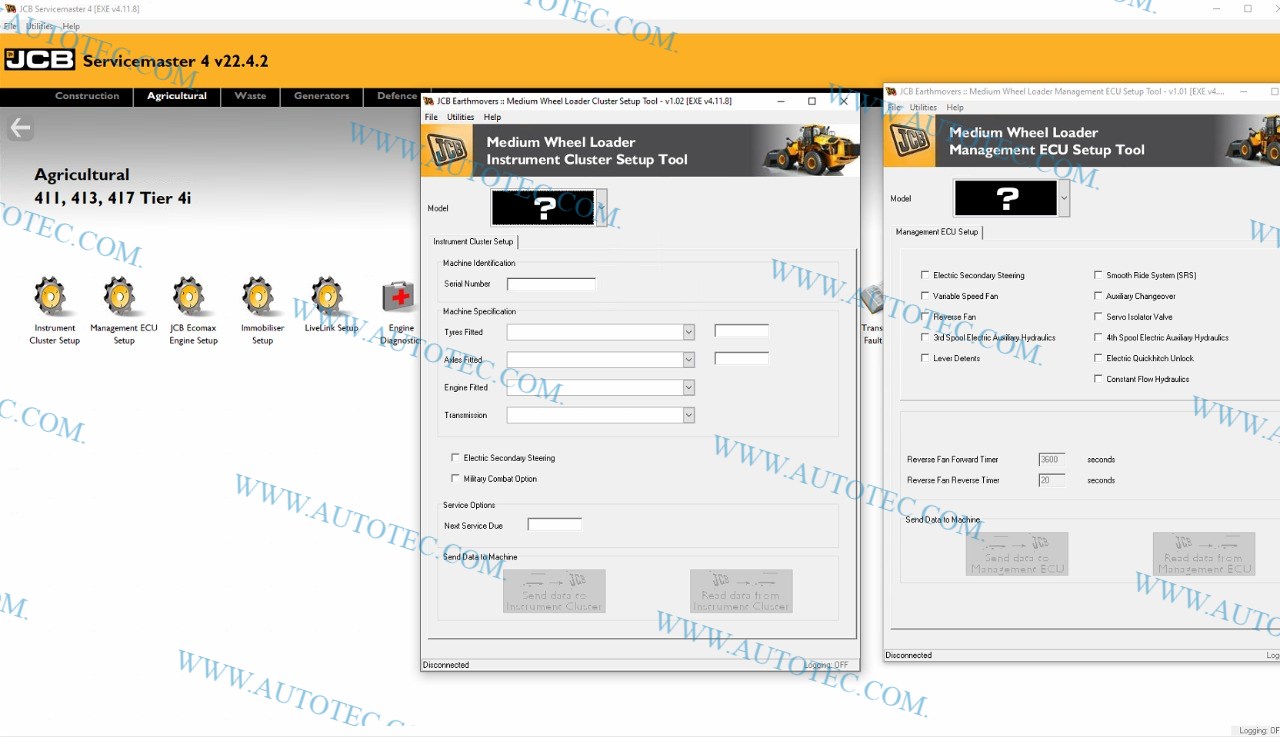Click the back arrow icon

(x=20, y=128)
